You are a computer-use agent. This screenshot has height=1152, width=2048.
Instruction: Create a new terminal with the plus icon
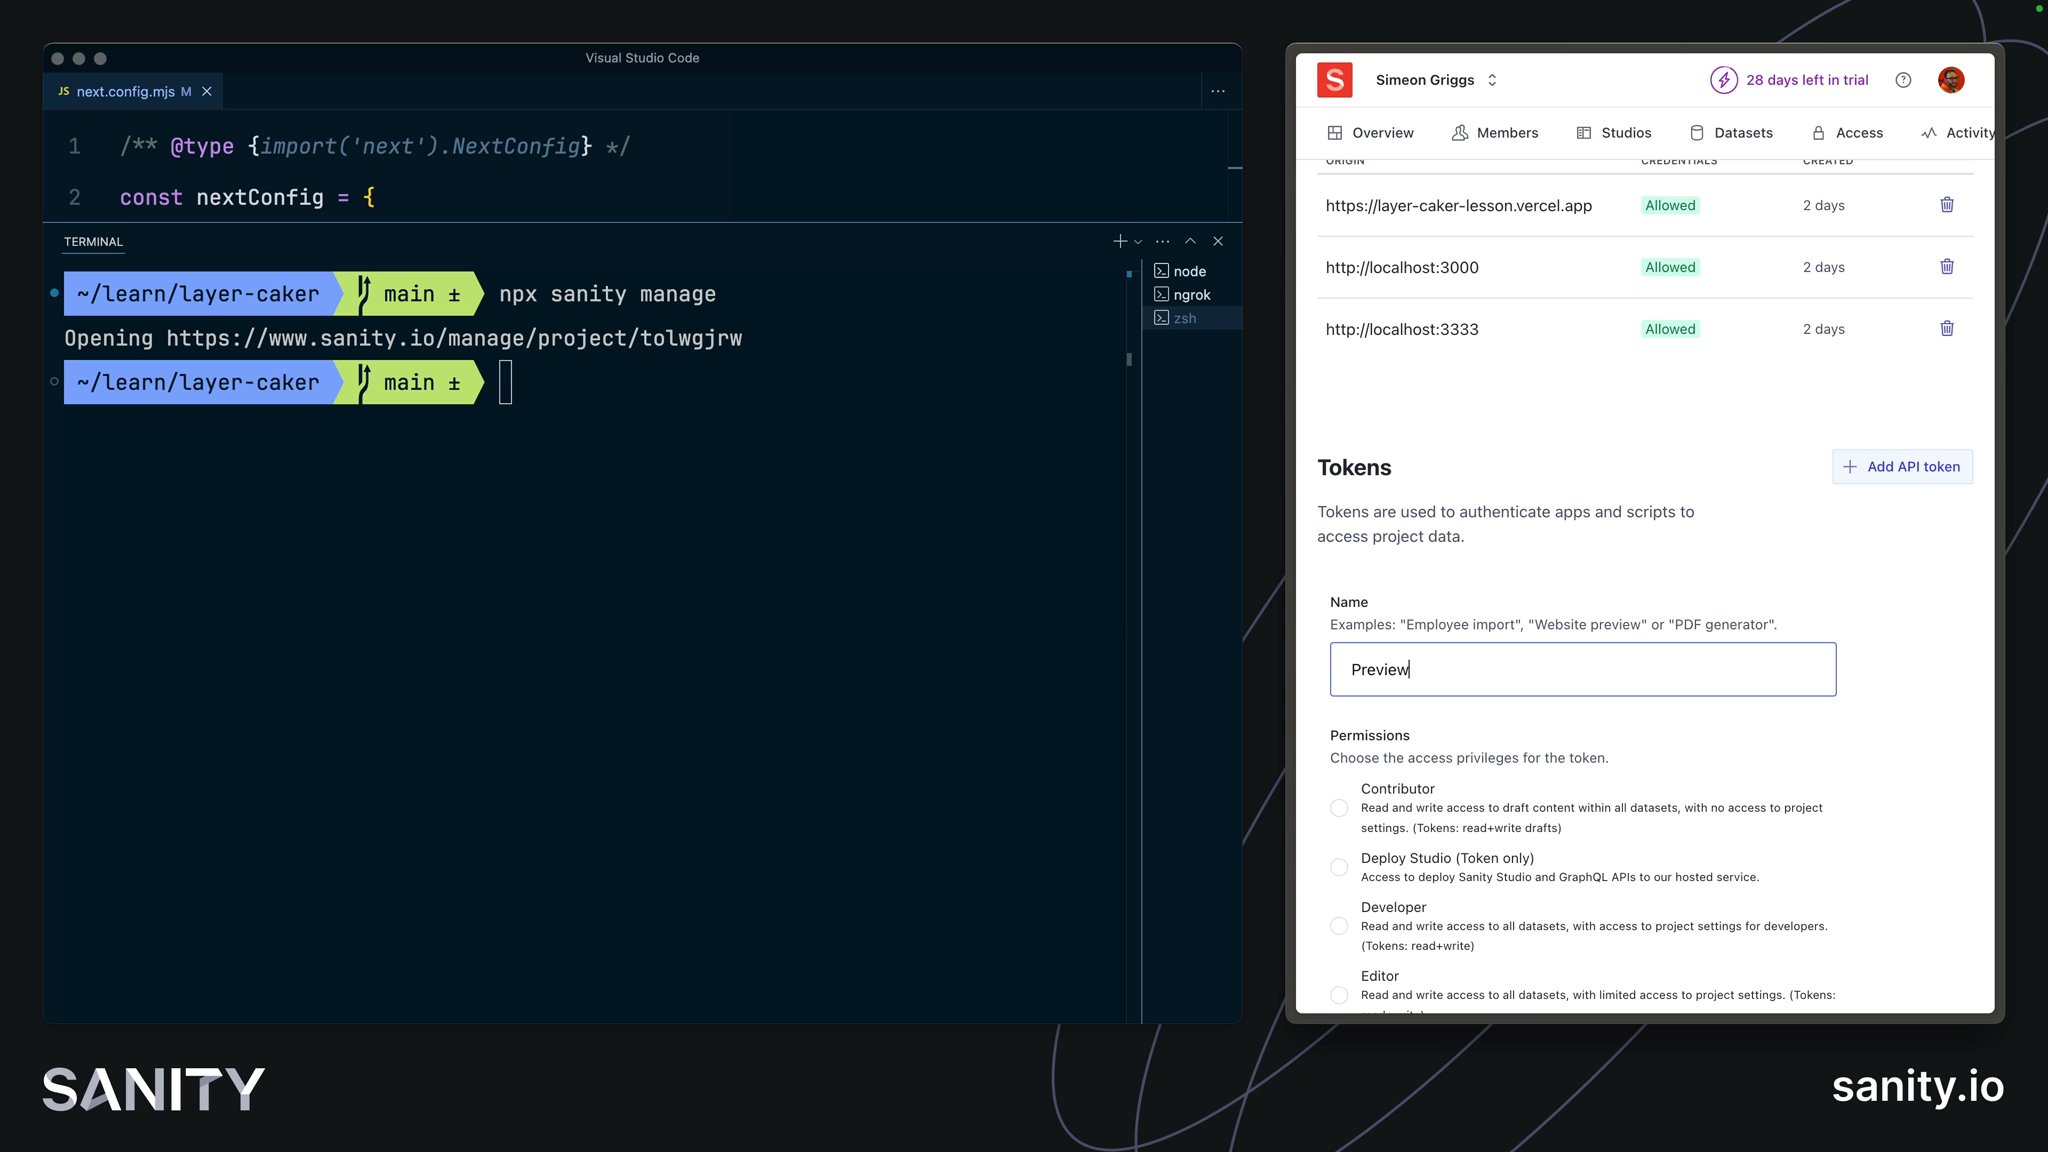pos(1120,241)
